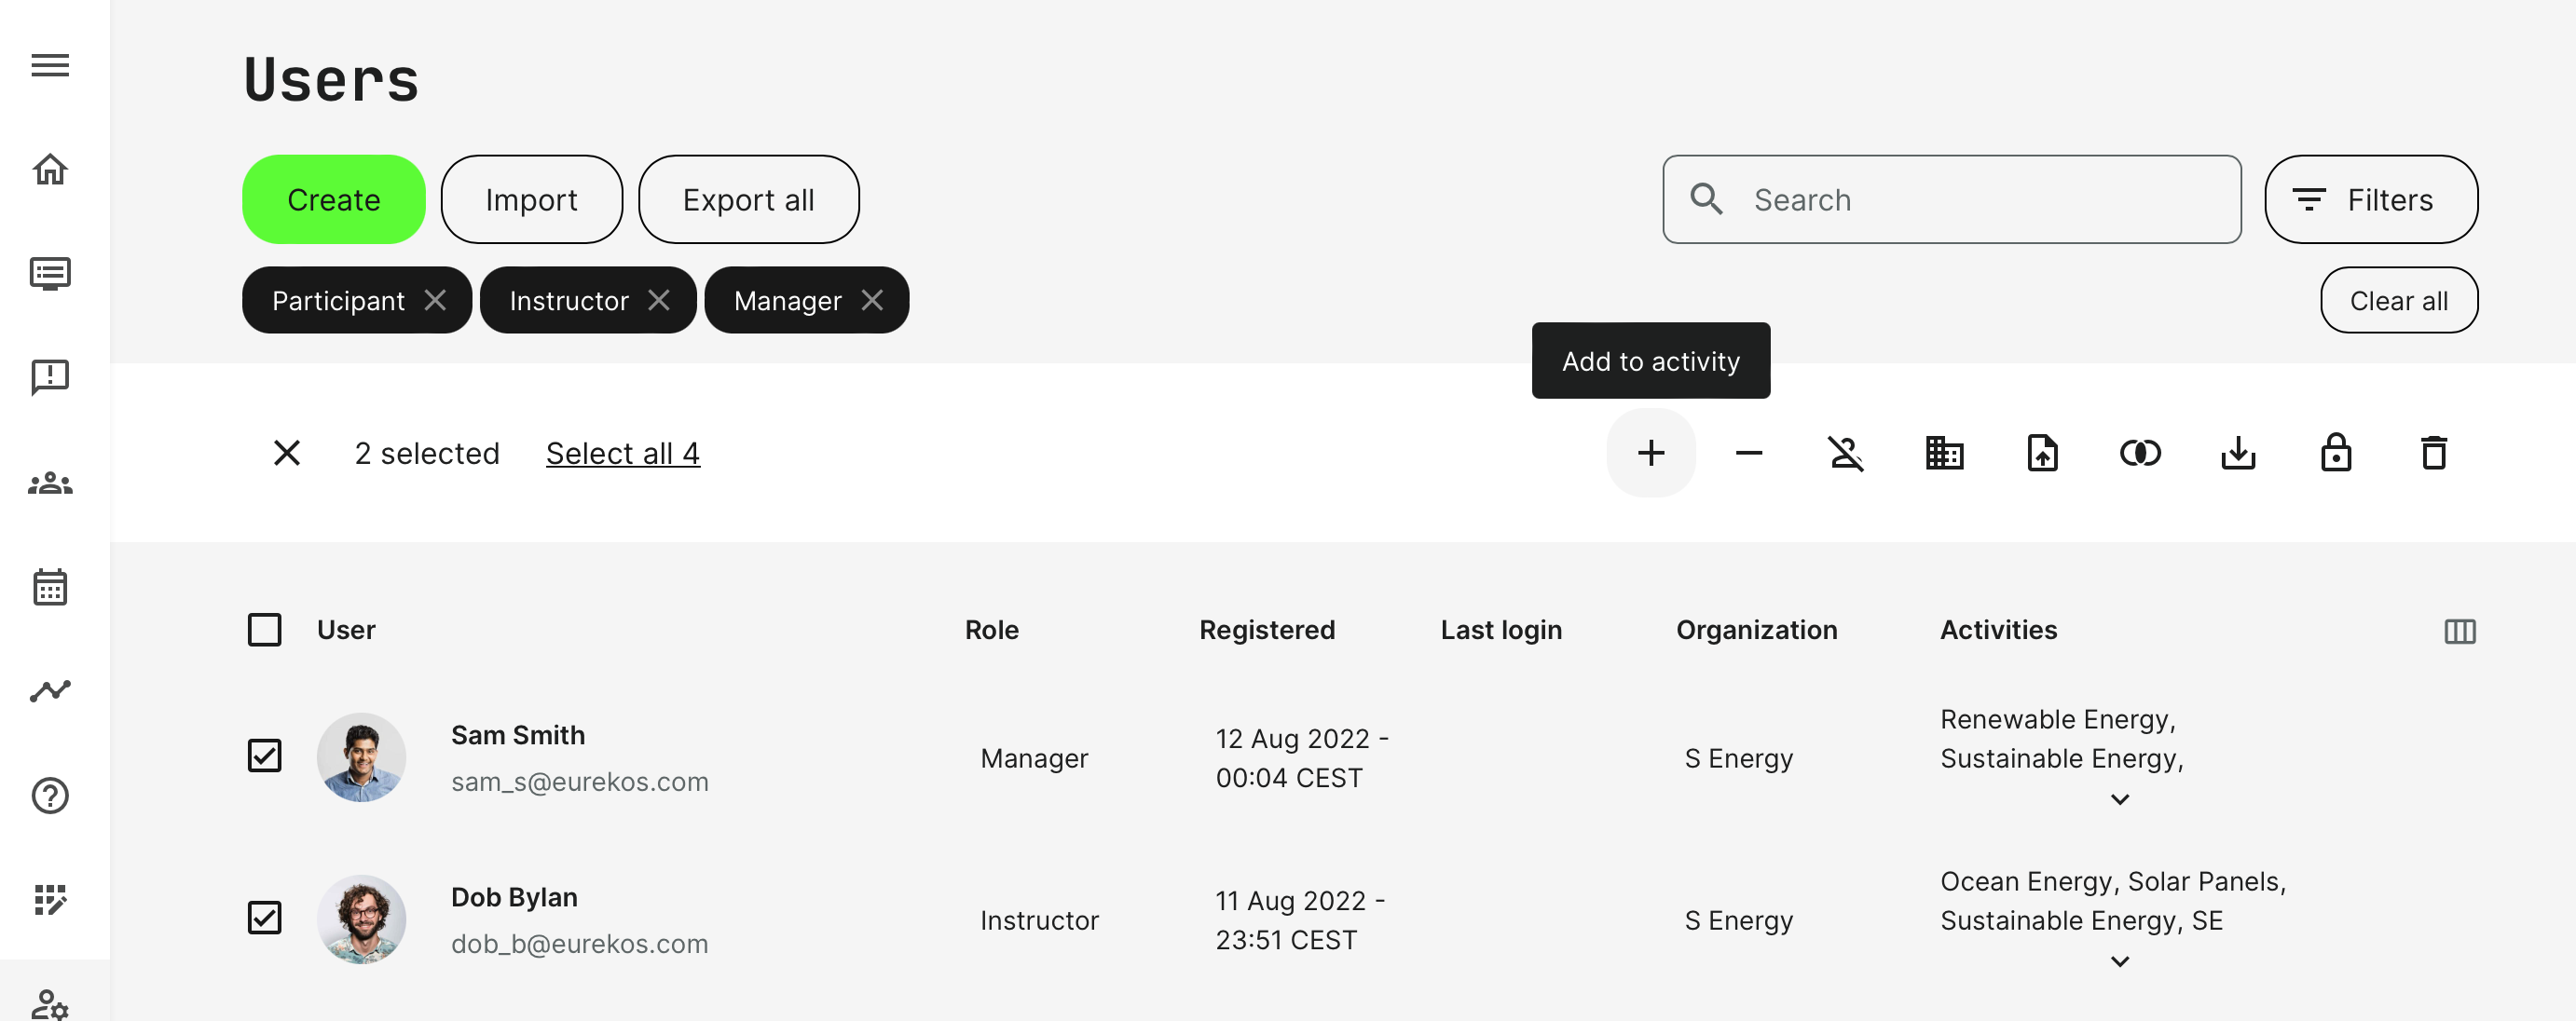Click the organization building icon in toolbar
Image resolution: width=2576 pixels, height=1021 pixels.
coord(1943,453)
